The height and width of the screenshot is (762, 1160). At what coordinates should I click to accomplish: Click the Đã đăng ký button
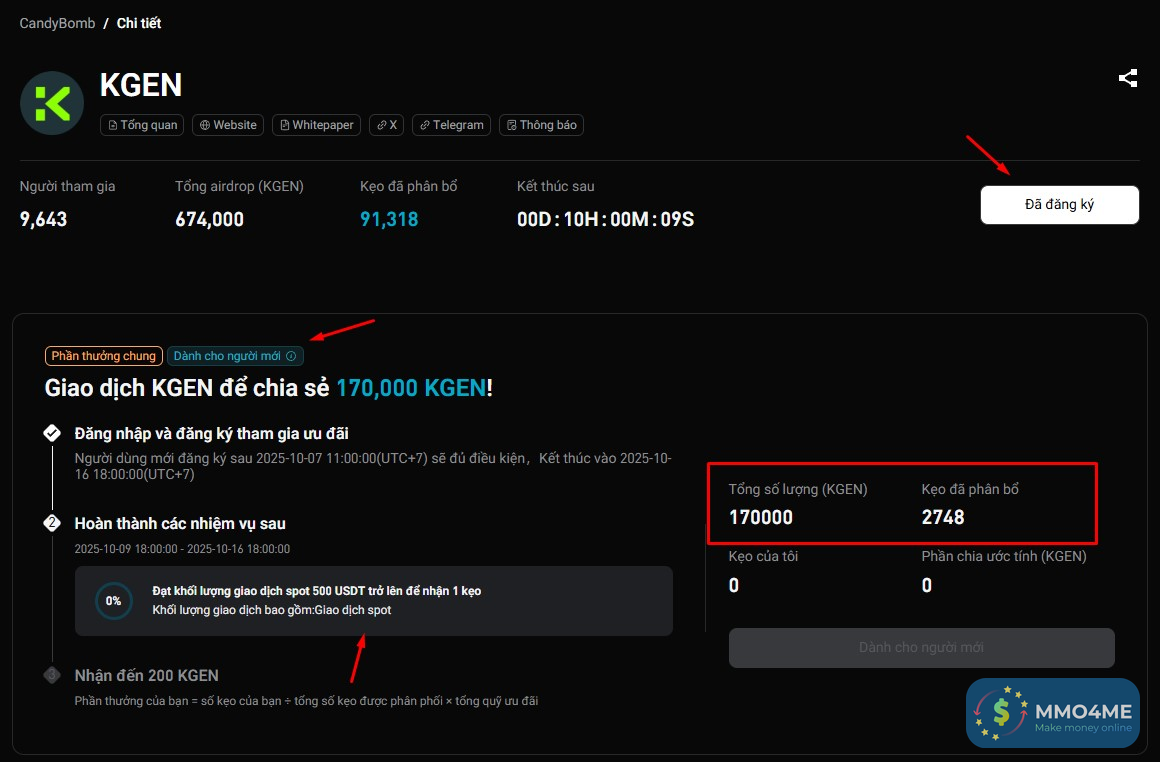(x=1059, y=205)
